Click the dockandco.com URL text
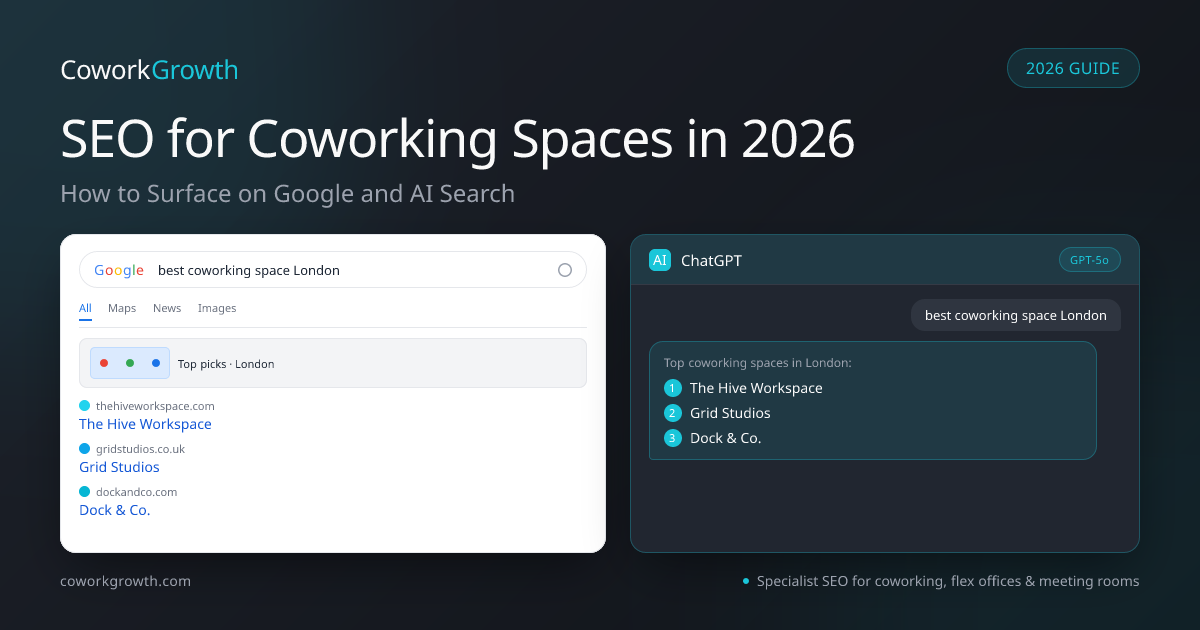This screenshot has width=1200, height=630. tap(136, 492)
